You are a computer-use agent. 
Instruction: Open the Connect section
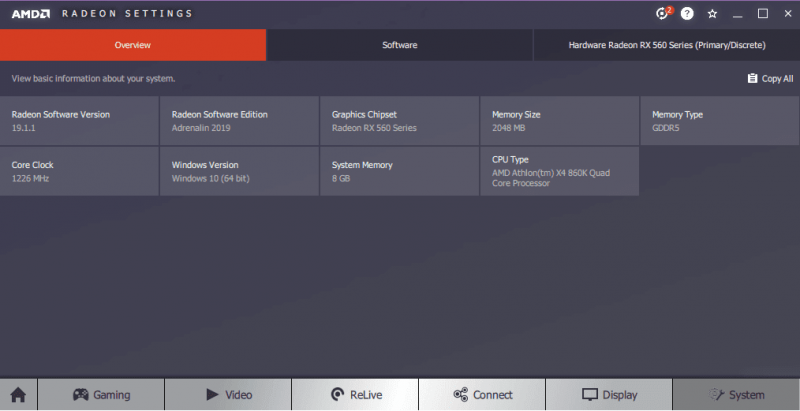pos(482,394)
